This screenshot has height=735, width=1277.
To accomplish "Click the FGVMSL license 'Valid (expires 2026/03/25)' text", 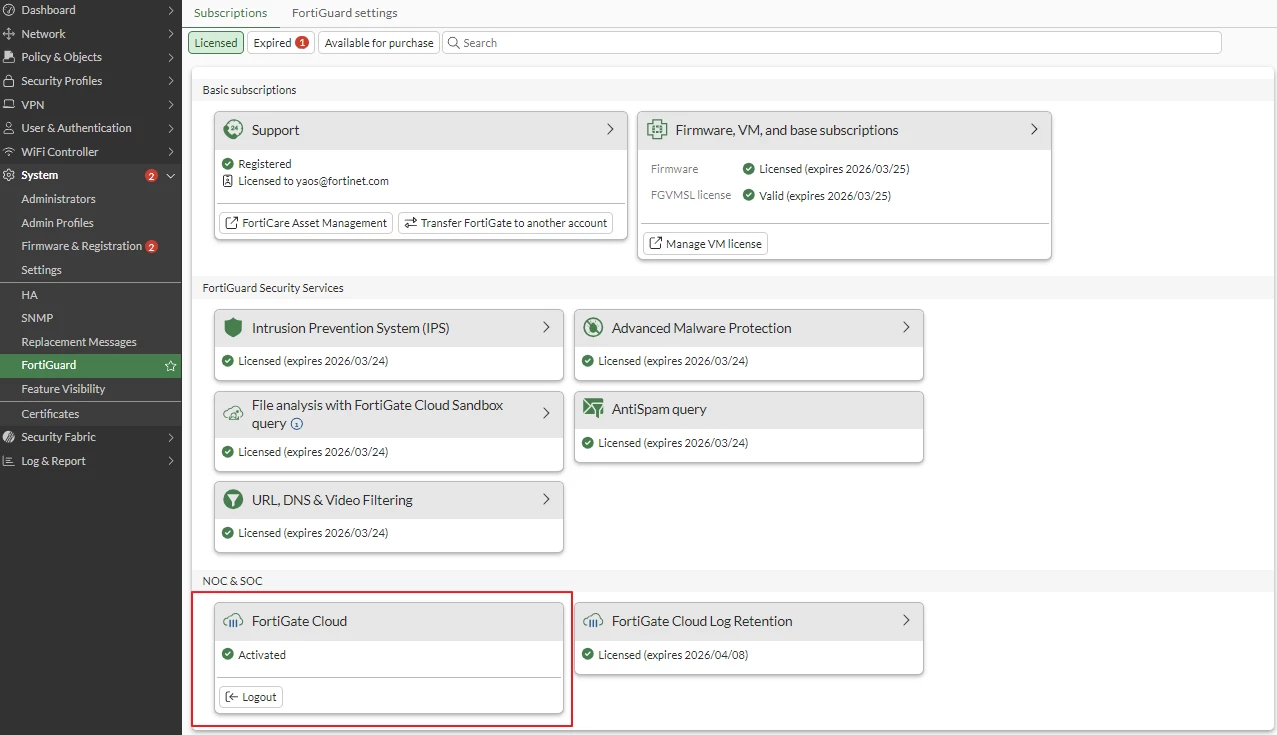I will (825, 196).
